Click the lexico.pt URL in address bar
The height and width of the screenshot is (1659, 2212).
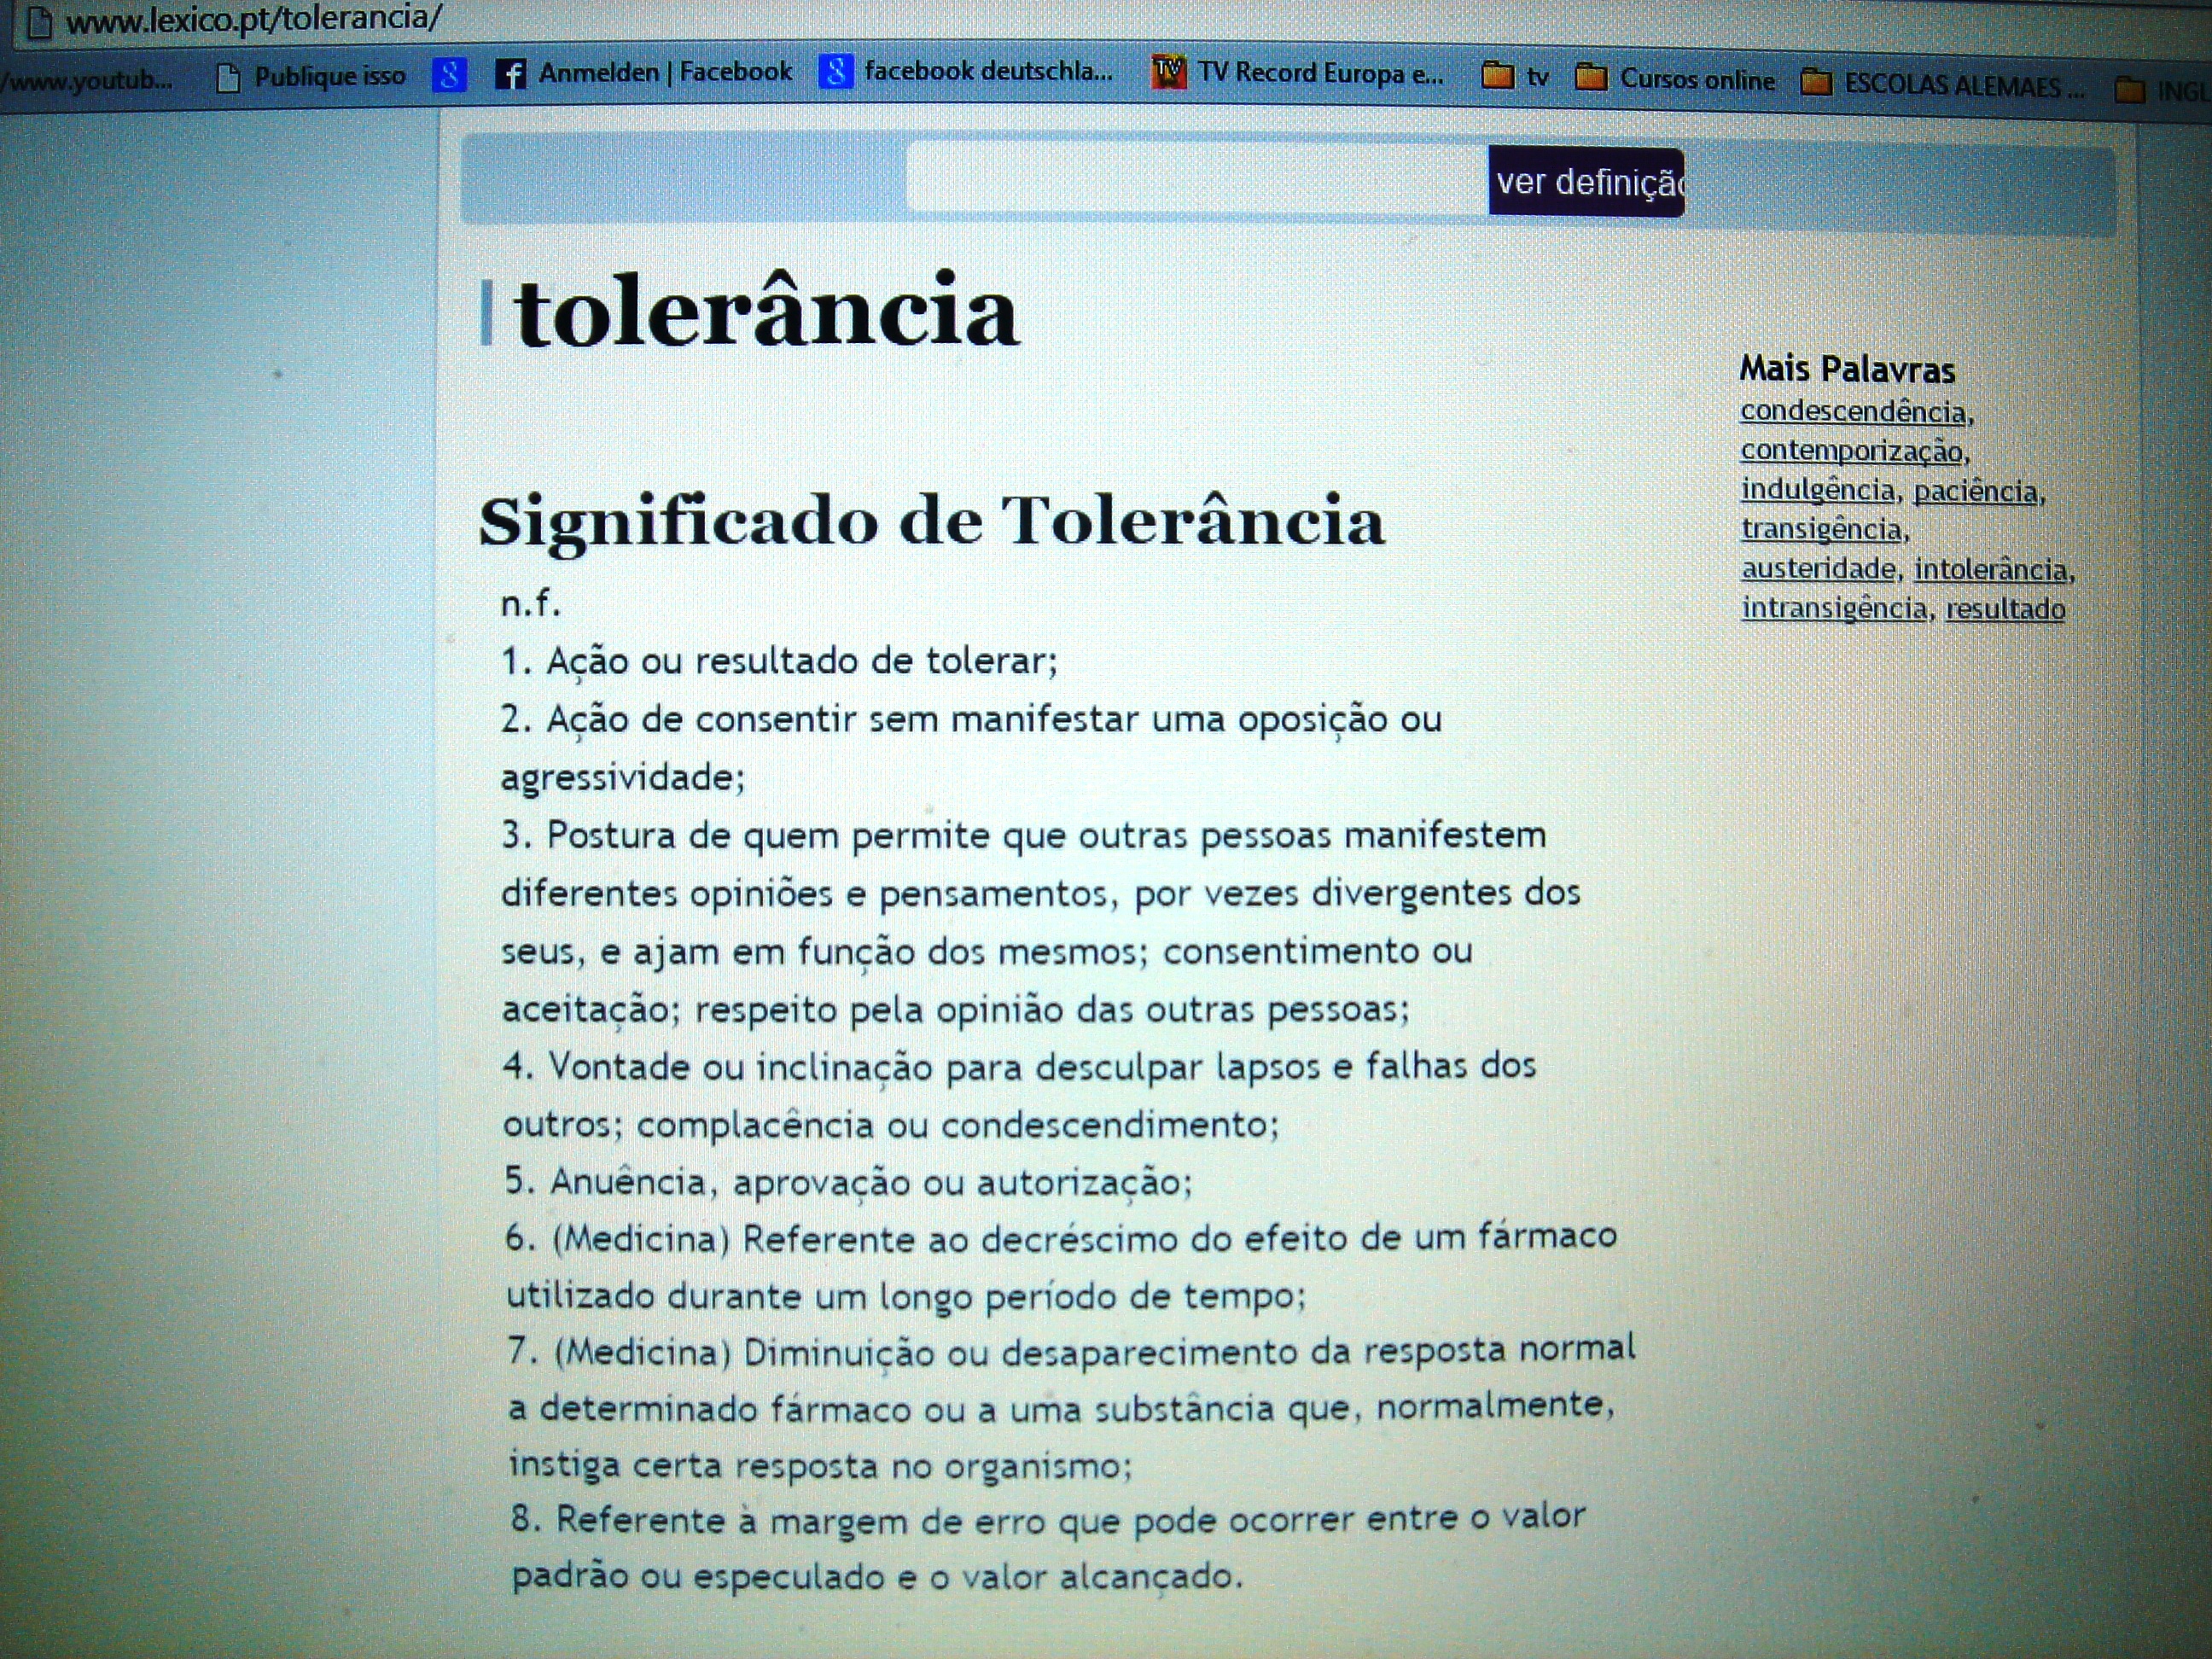click(x=254, y=21)
